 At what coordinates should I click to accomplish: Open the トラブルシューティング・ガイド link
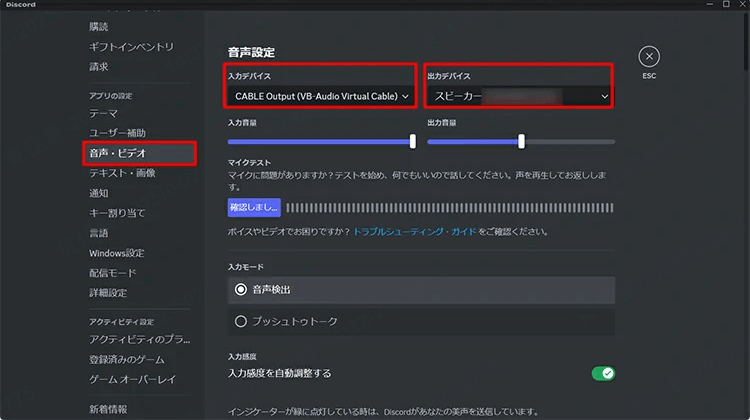(415, 232)
